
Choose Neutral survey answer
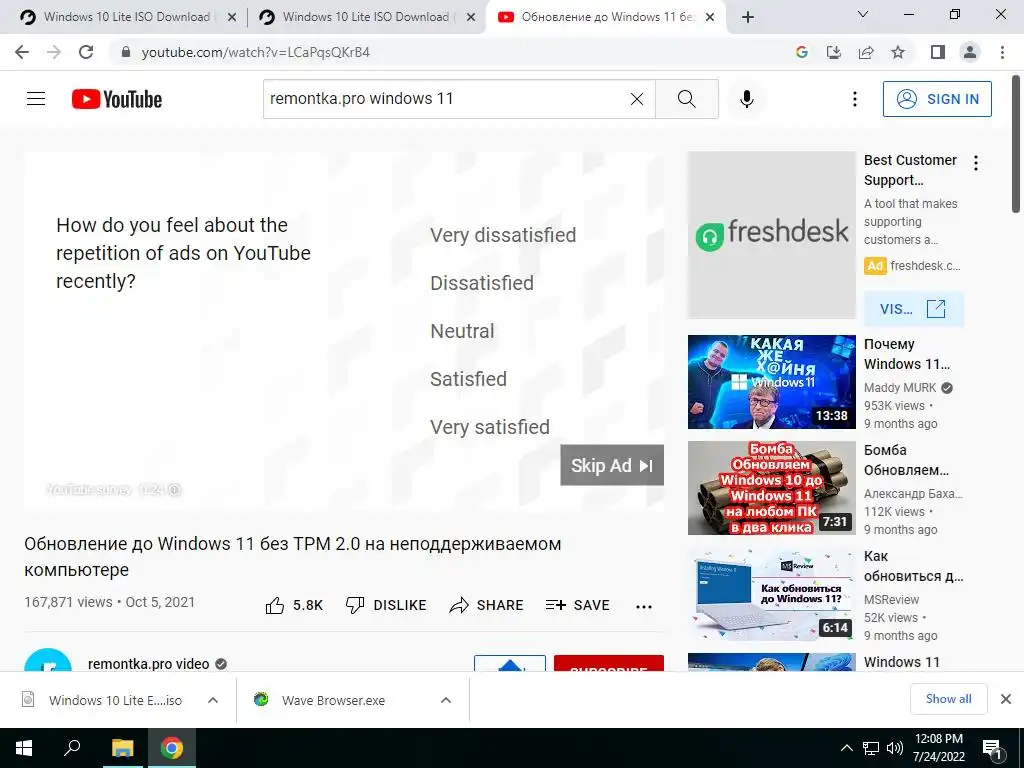[462, 331]
